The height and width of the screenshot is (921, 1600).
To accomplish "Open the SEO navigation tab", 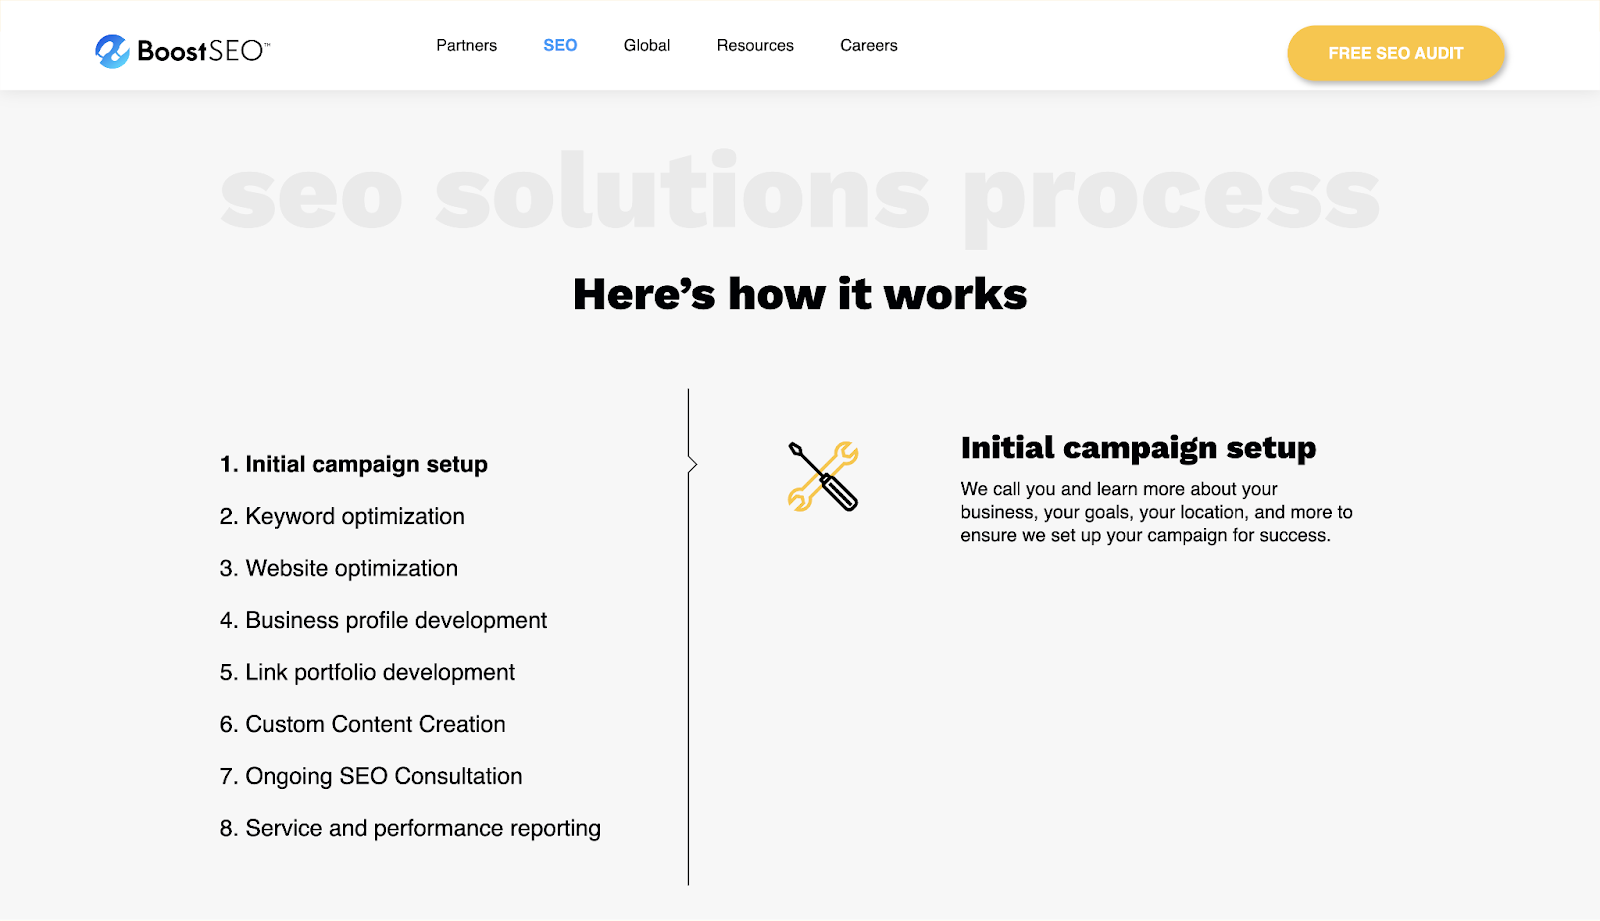I will (560, 45).
